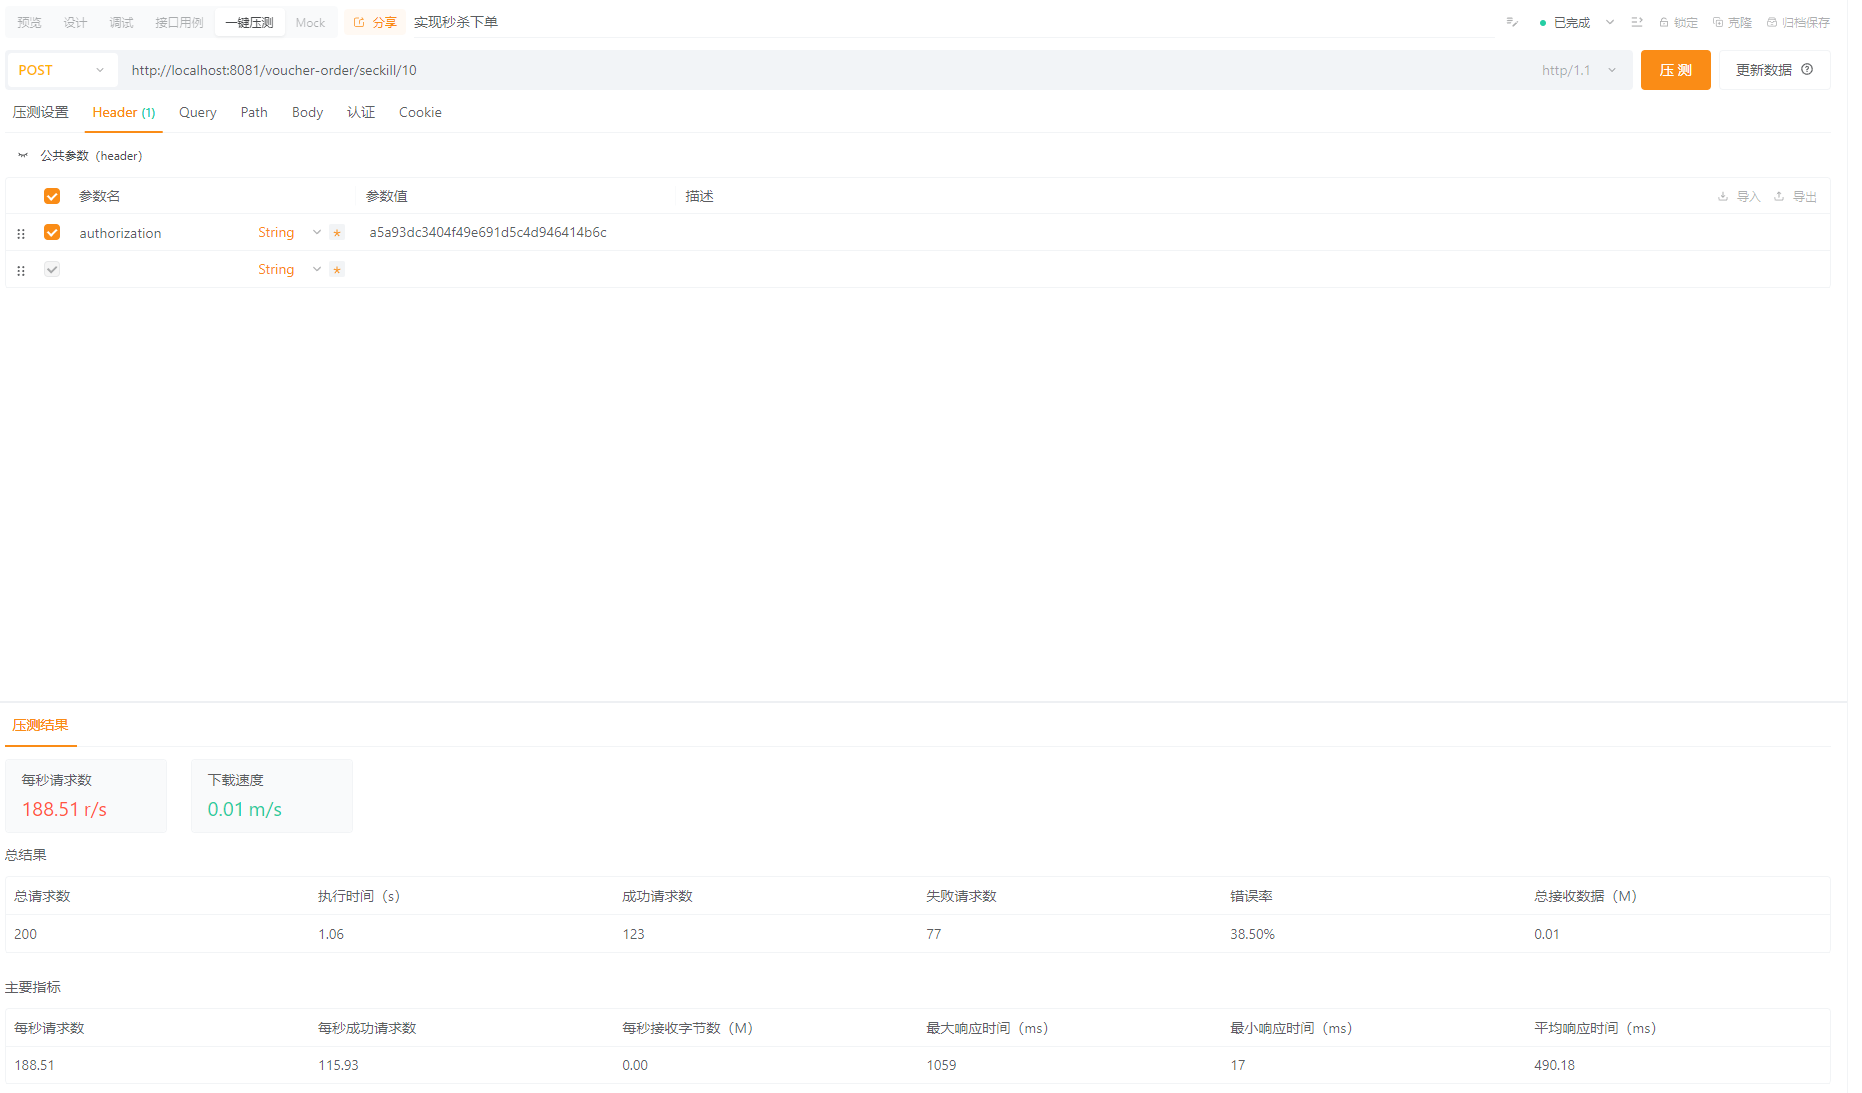Select the 一键压测 tab
The image size is (1862, 1093).
click(249, 22)
